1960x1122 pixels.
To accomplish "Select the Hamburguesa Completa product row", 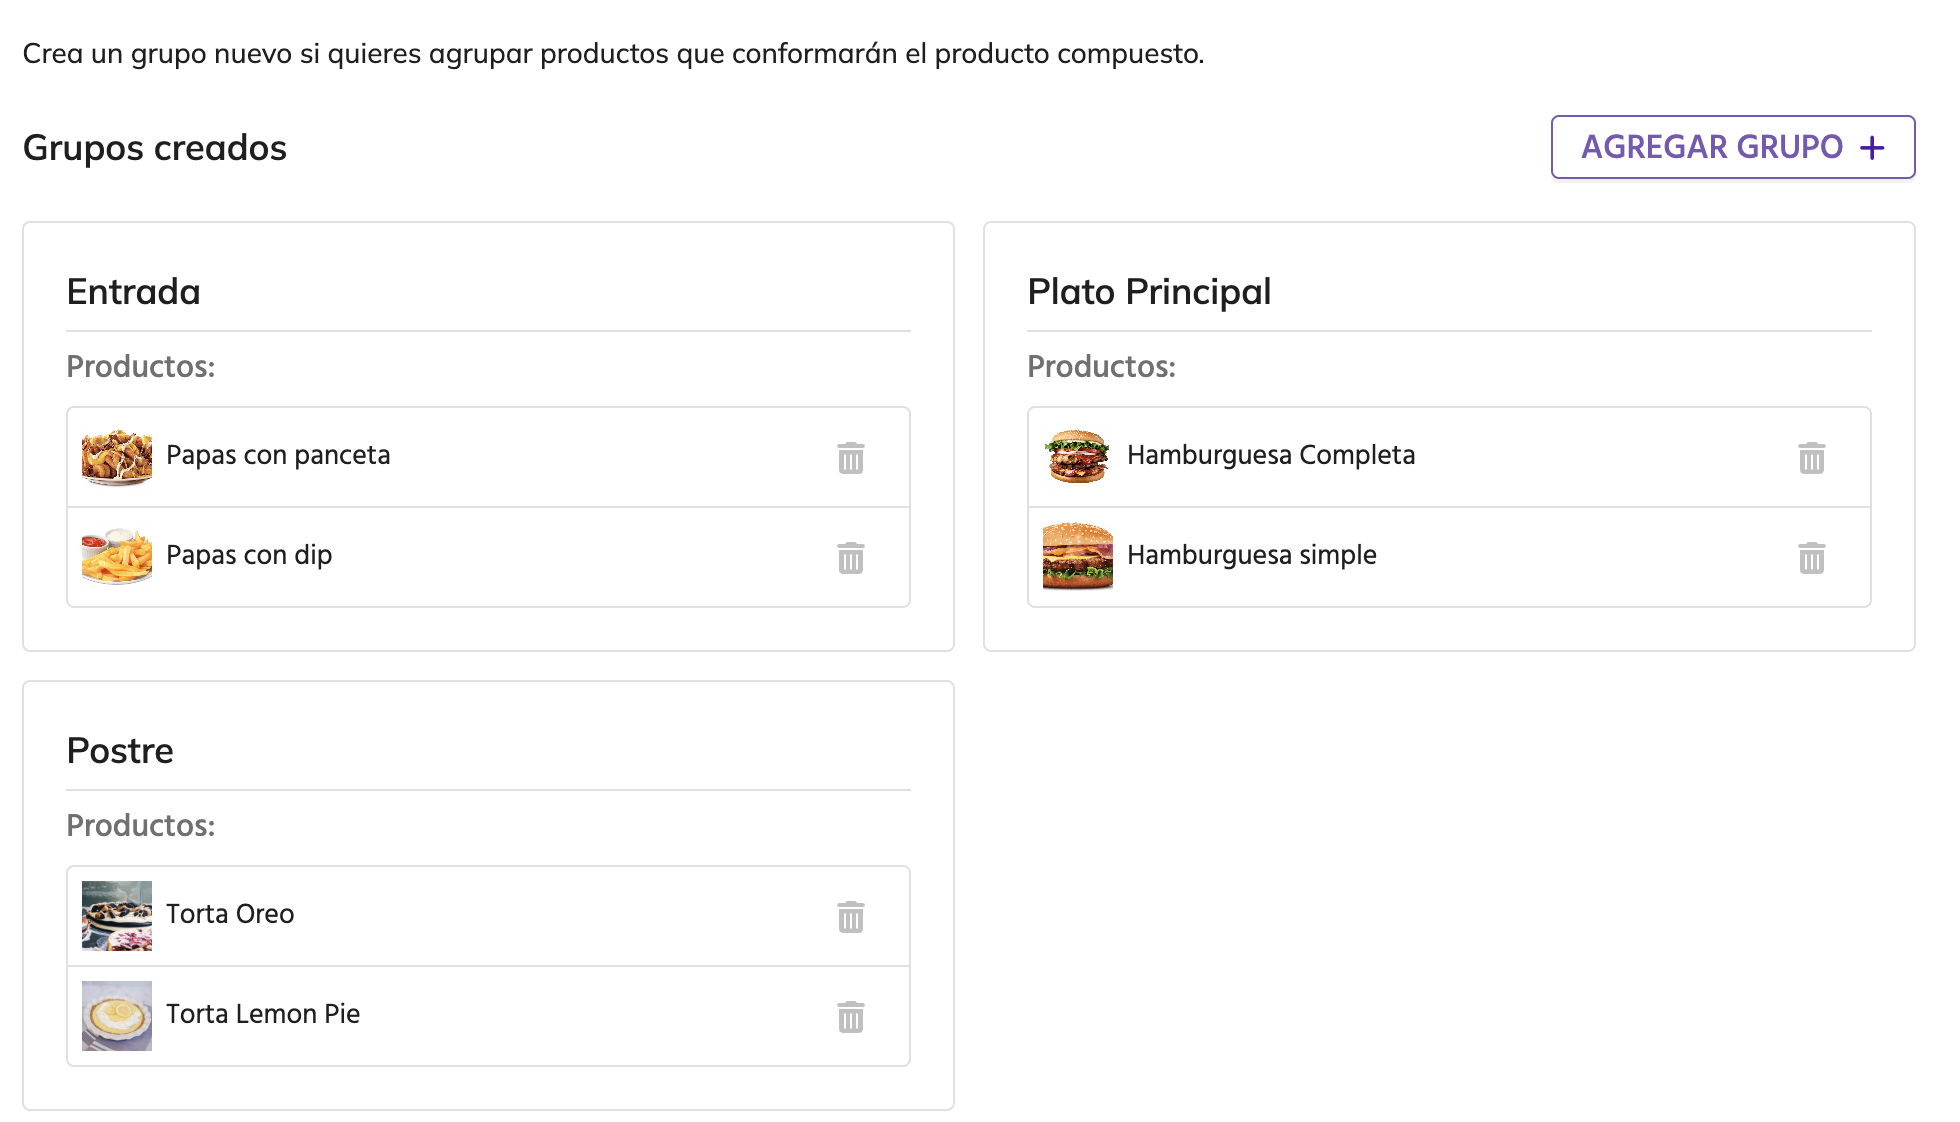I will pos(1450,457).
